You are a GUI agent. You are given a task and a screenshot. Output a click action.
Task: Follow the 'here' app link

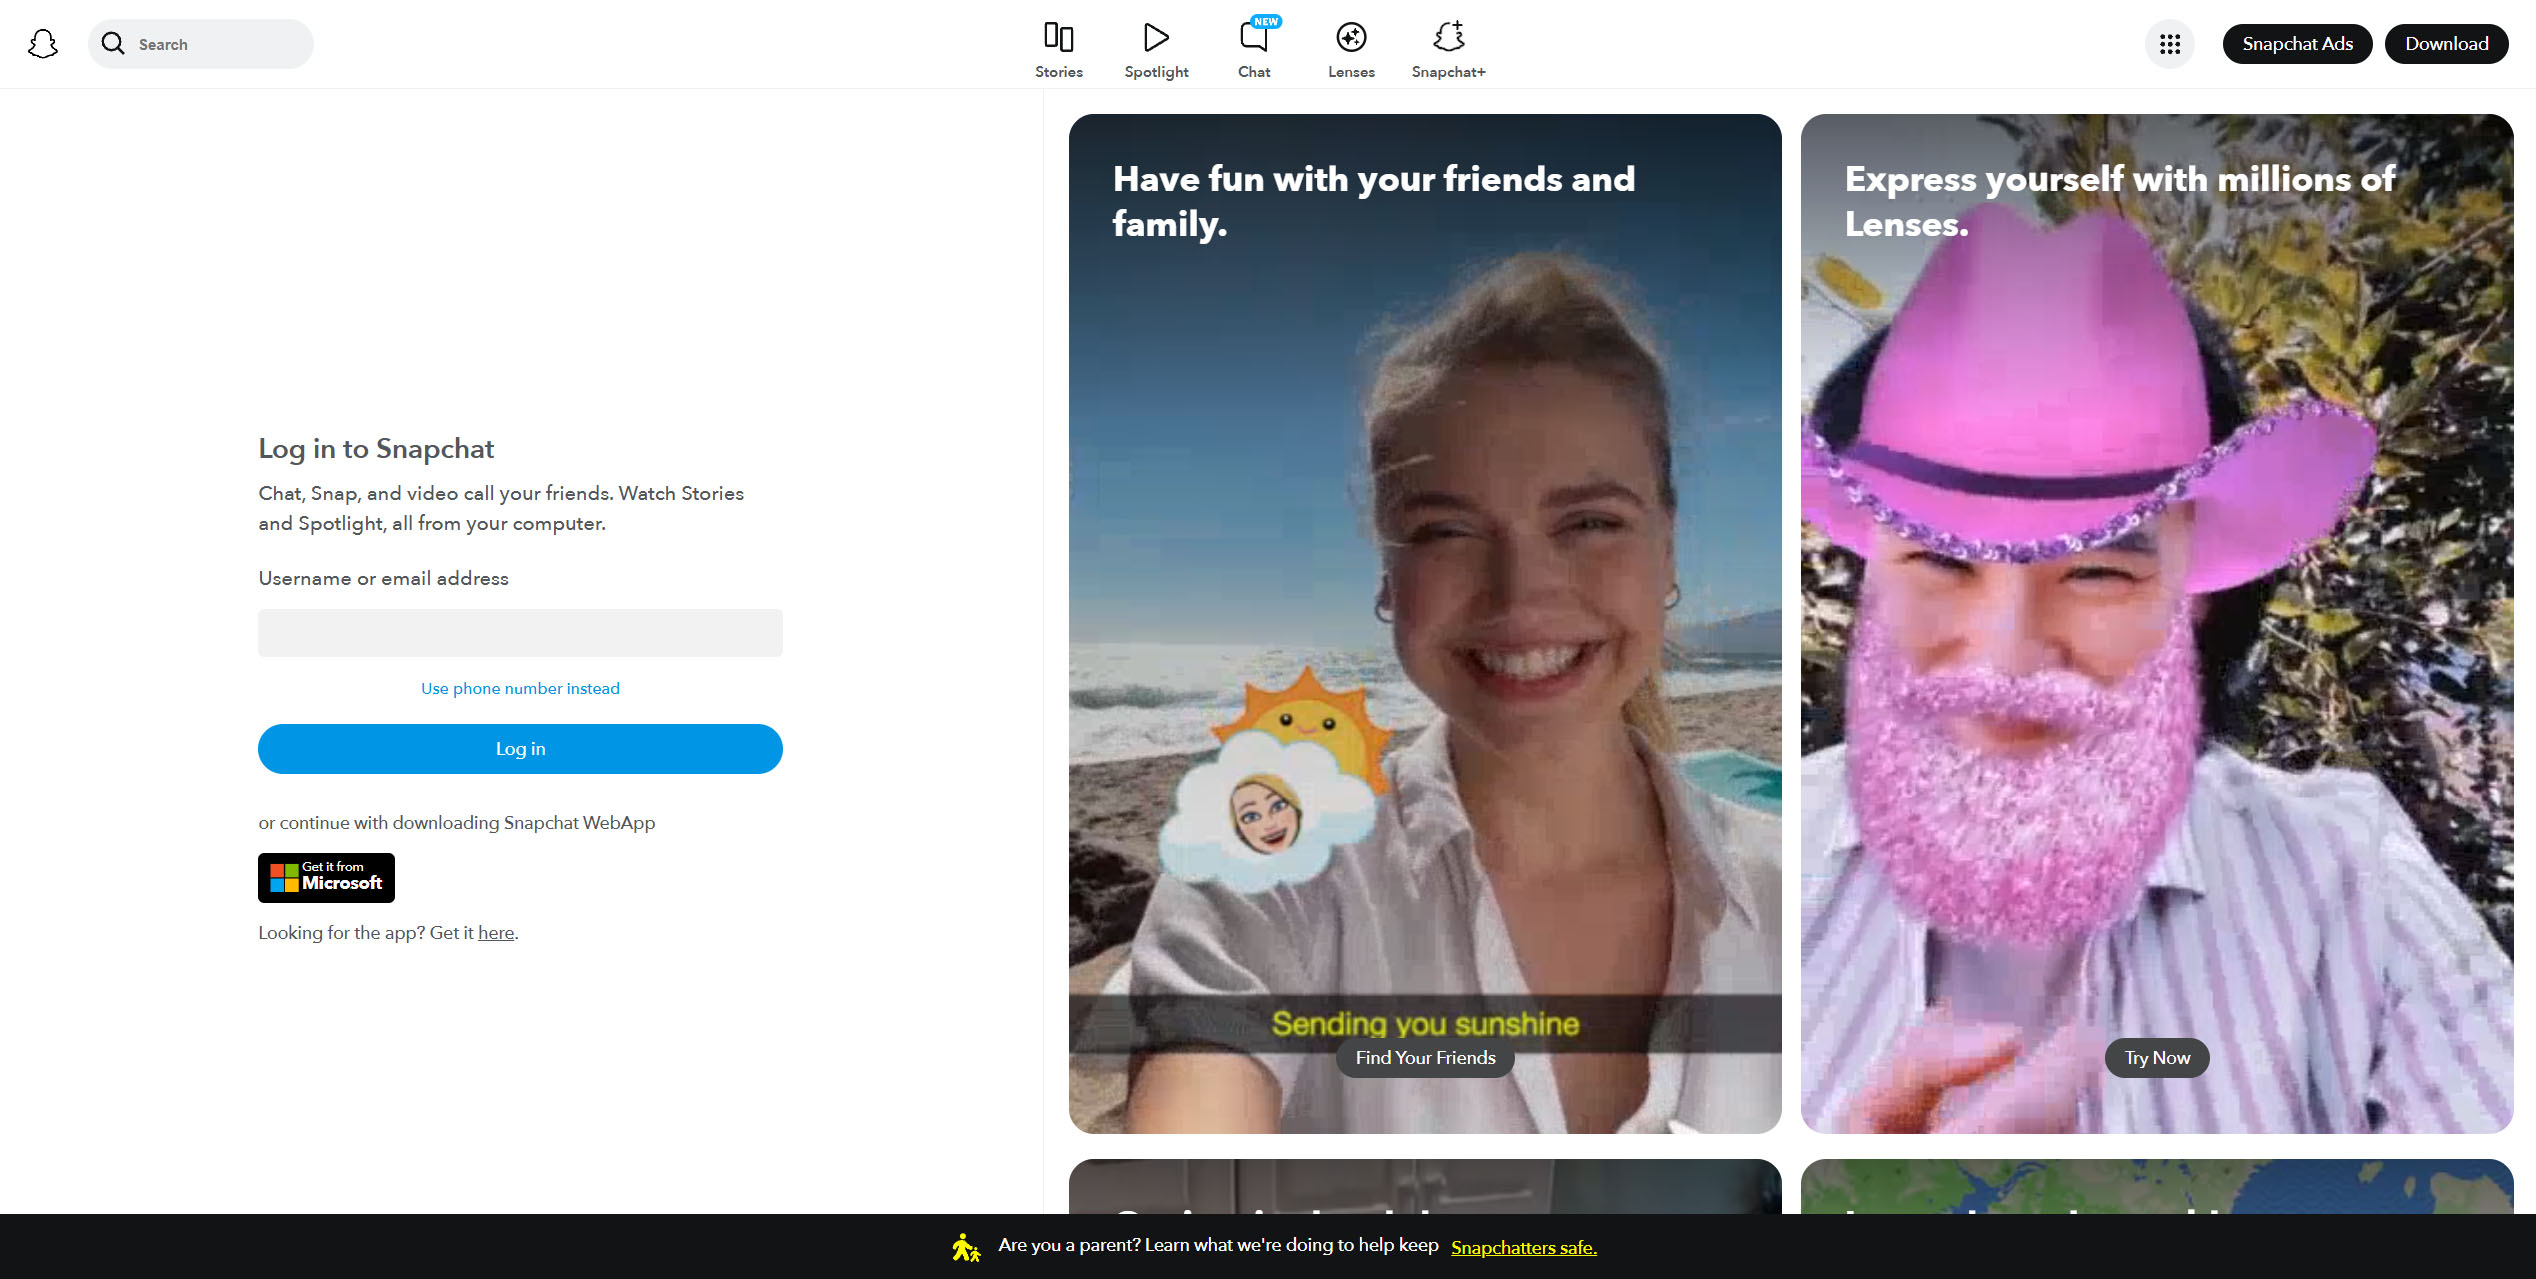coord(496,933)
